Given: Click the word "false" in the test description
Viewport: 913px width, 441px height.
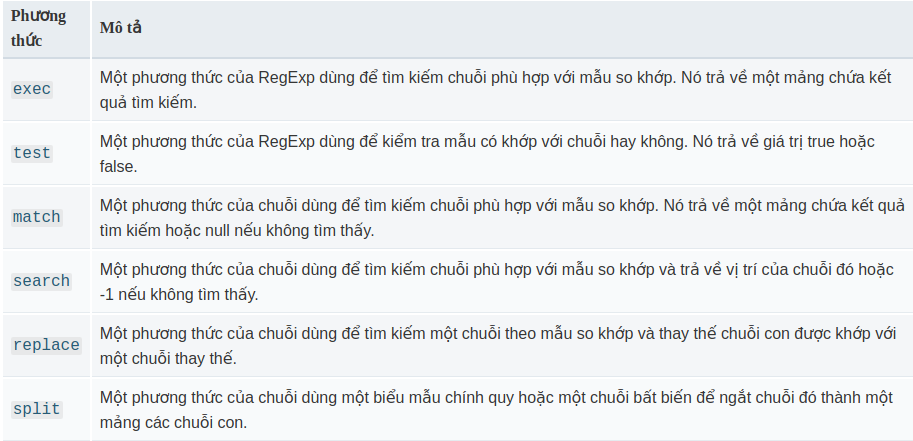Looking at the screenshot, I should (x=118, y=166).
